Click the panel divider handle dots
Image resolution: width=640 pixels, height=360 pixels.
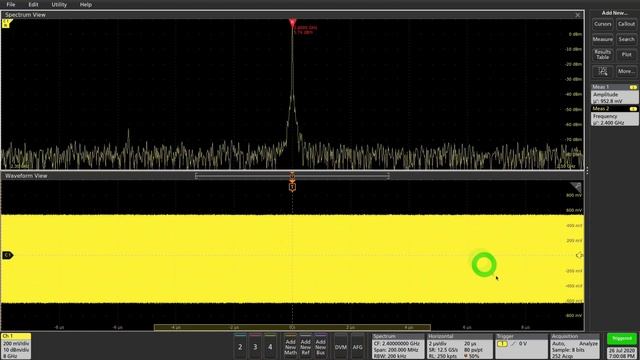[x=587, y=170]
